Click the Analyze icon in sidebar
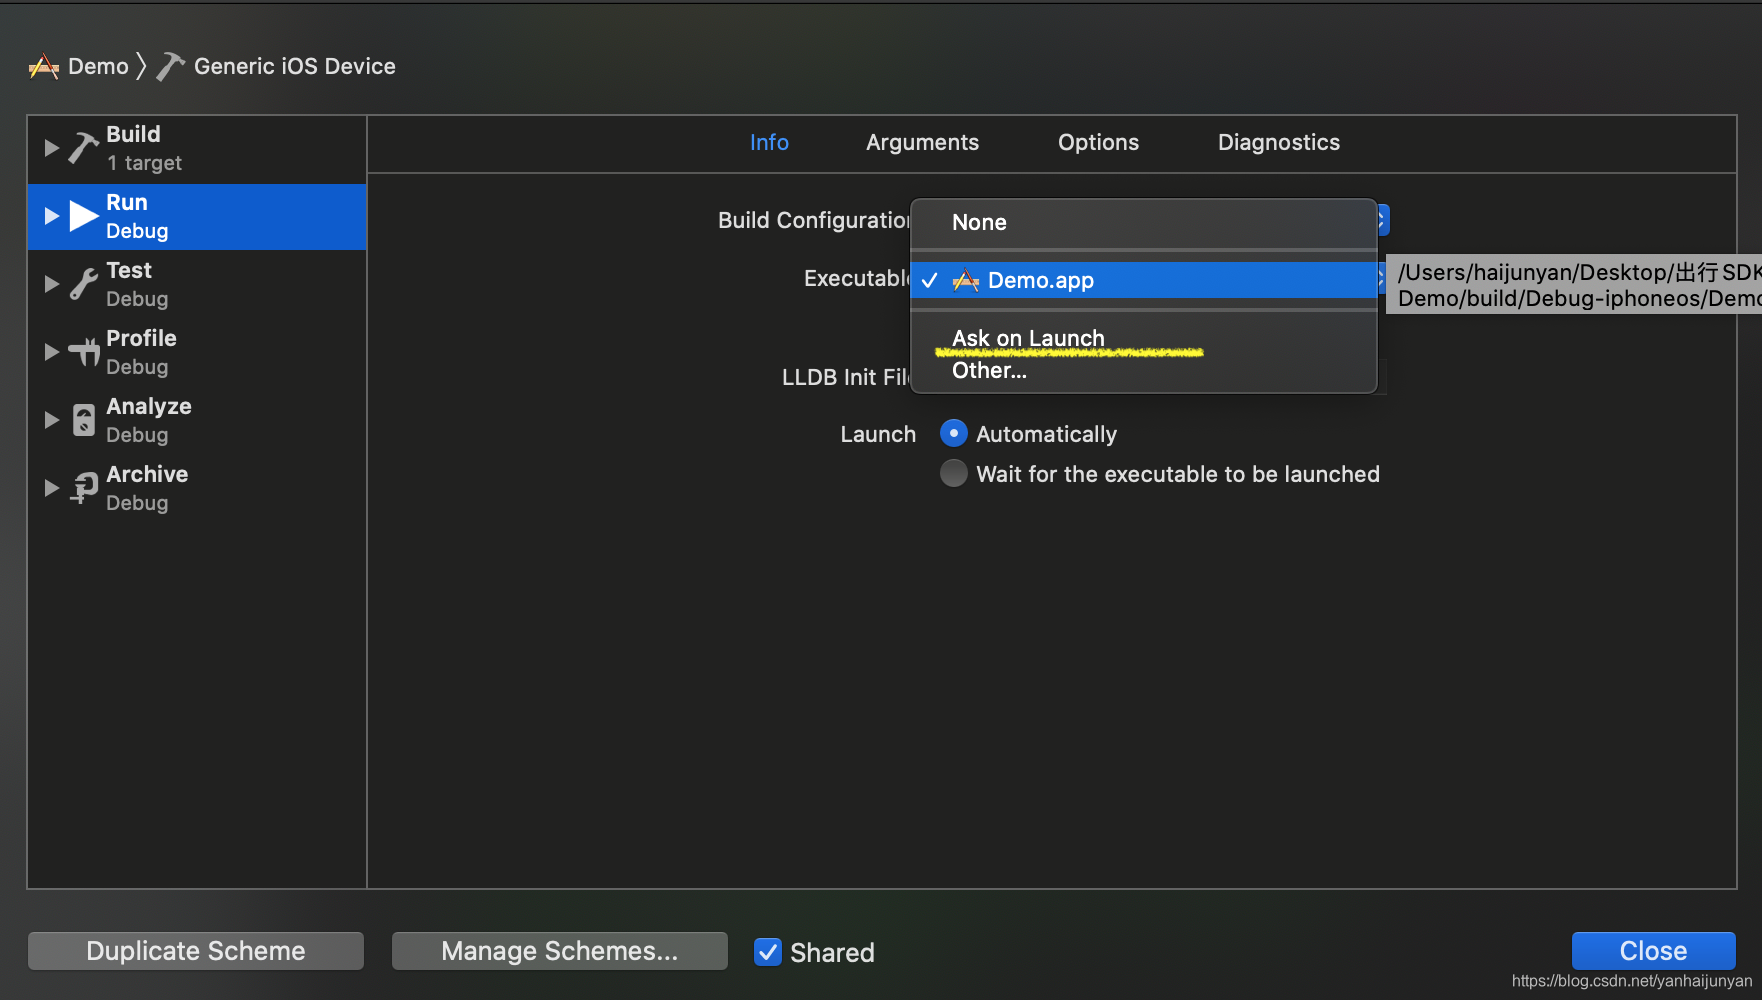 click(84, 420)
